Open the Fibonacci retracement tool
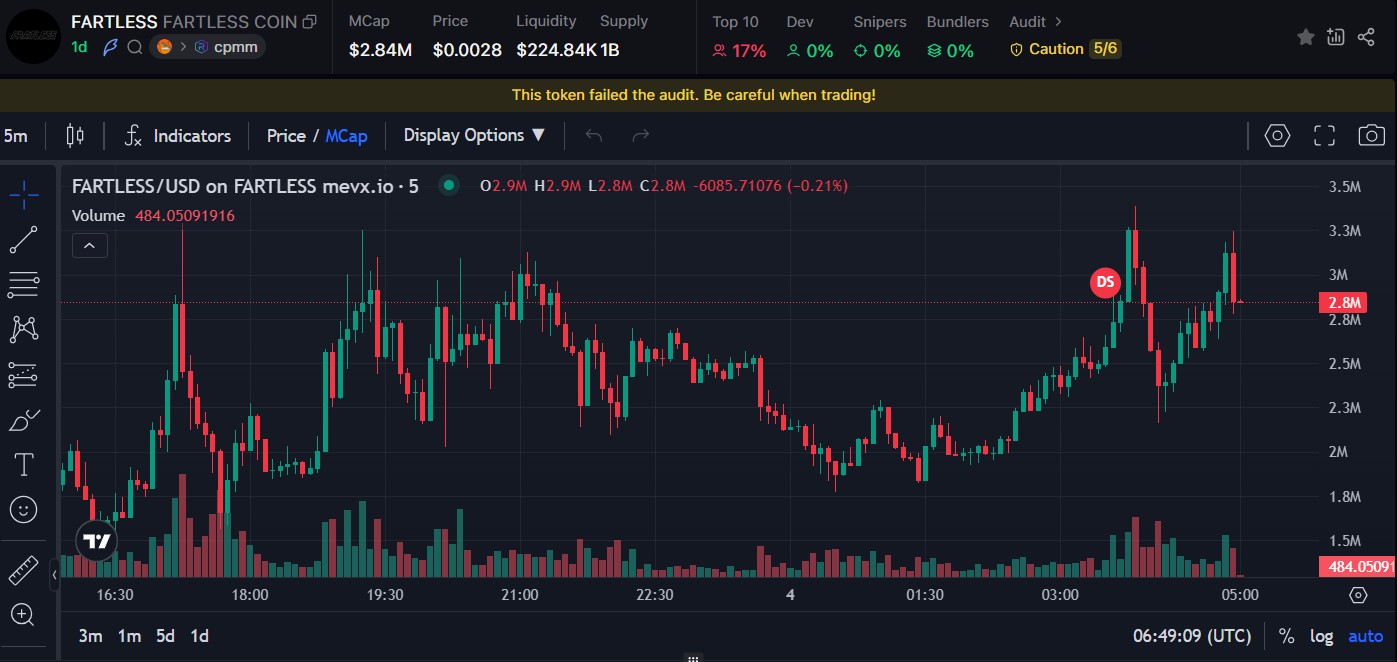1397x662 pixels. click(23, 285)
